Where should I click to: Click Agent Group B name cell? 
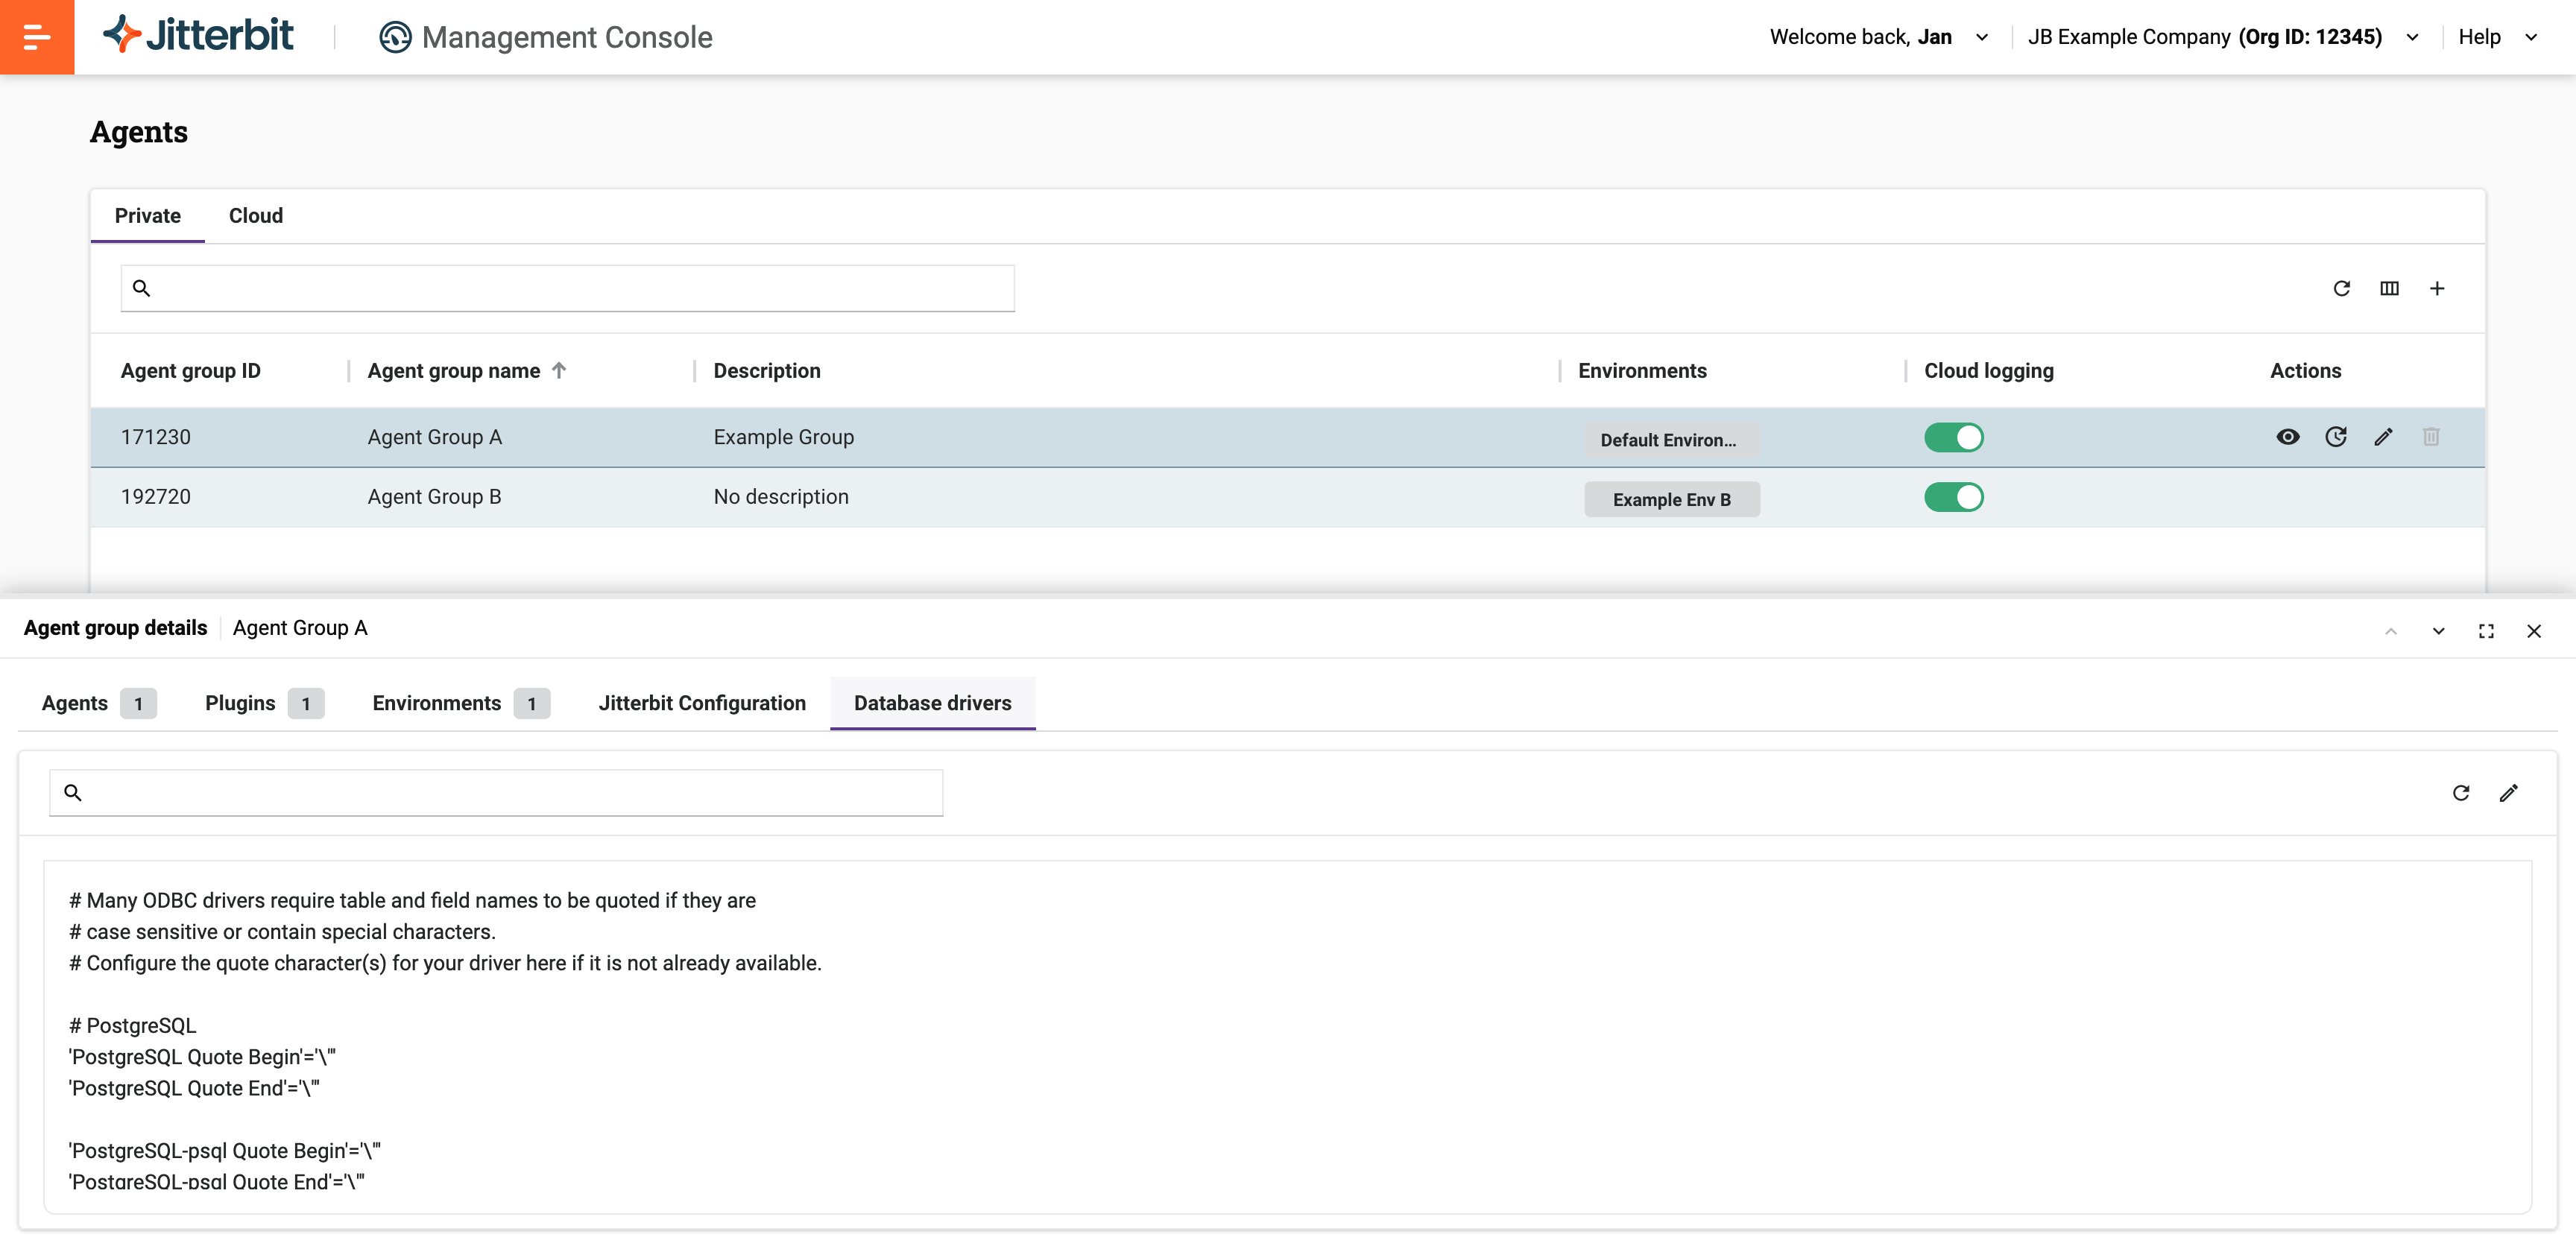435,497
